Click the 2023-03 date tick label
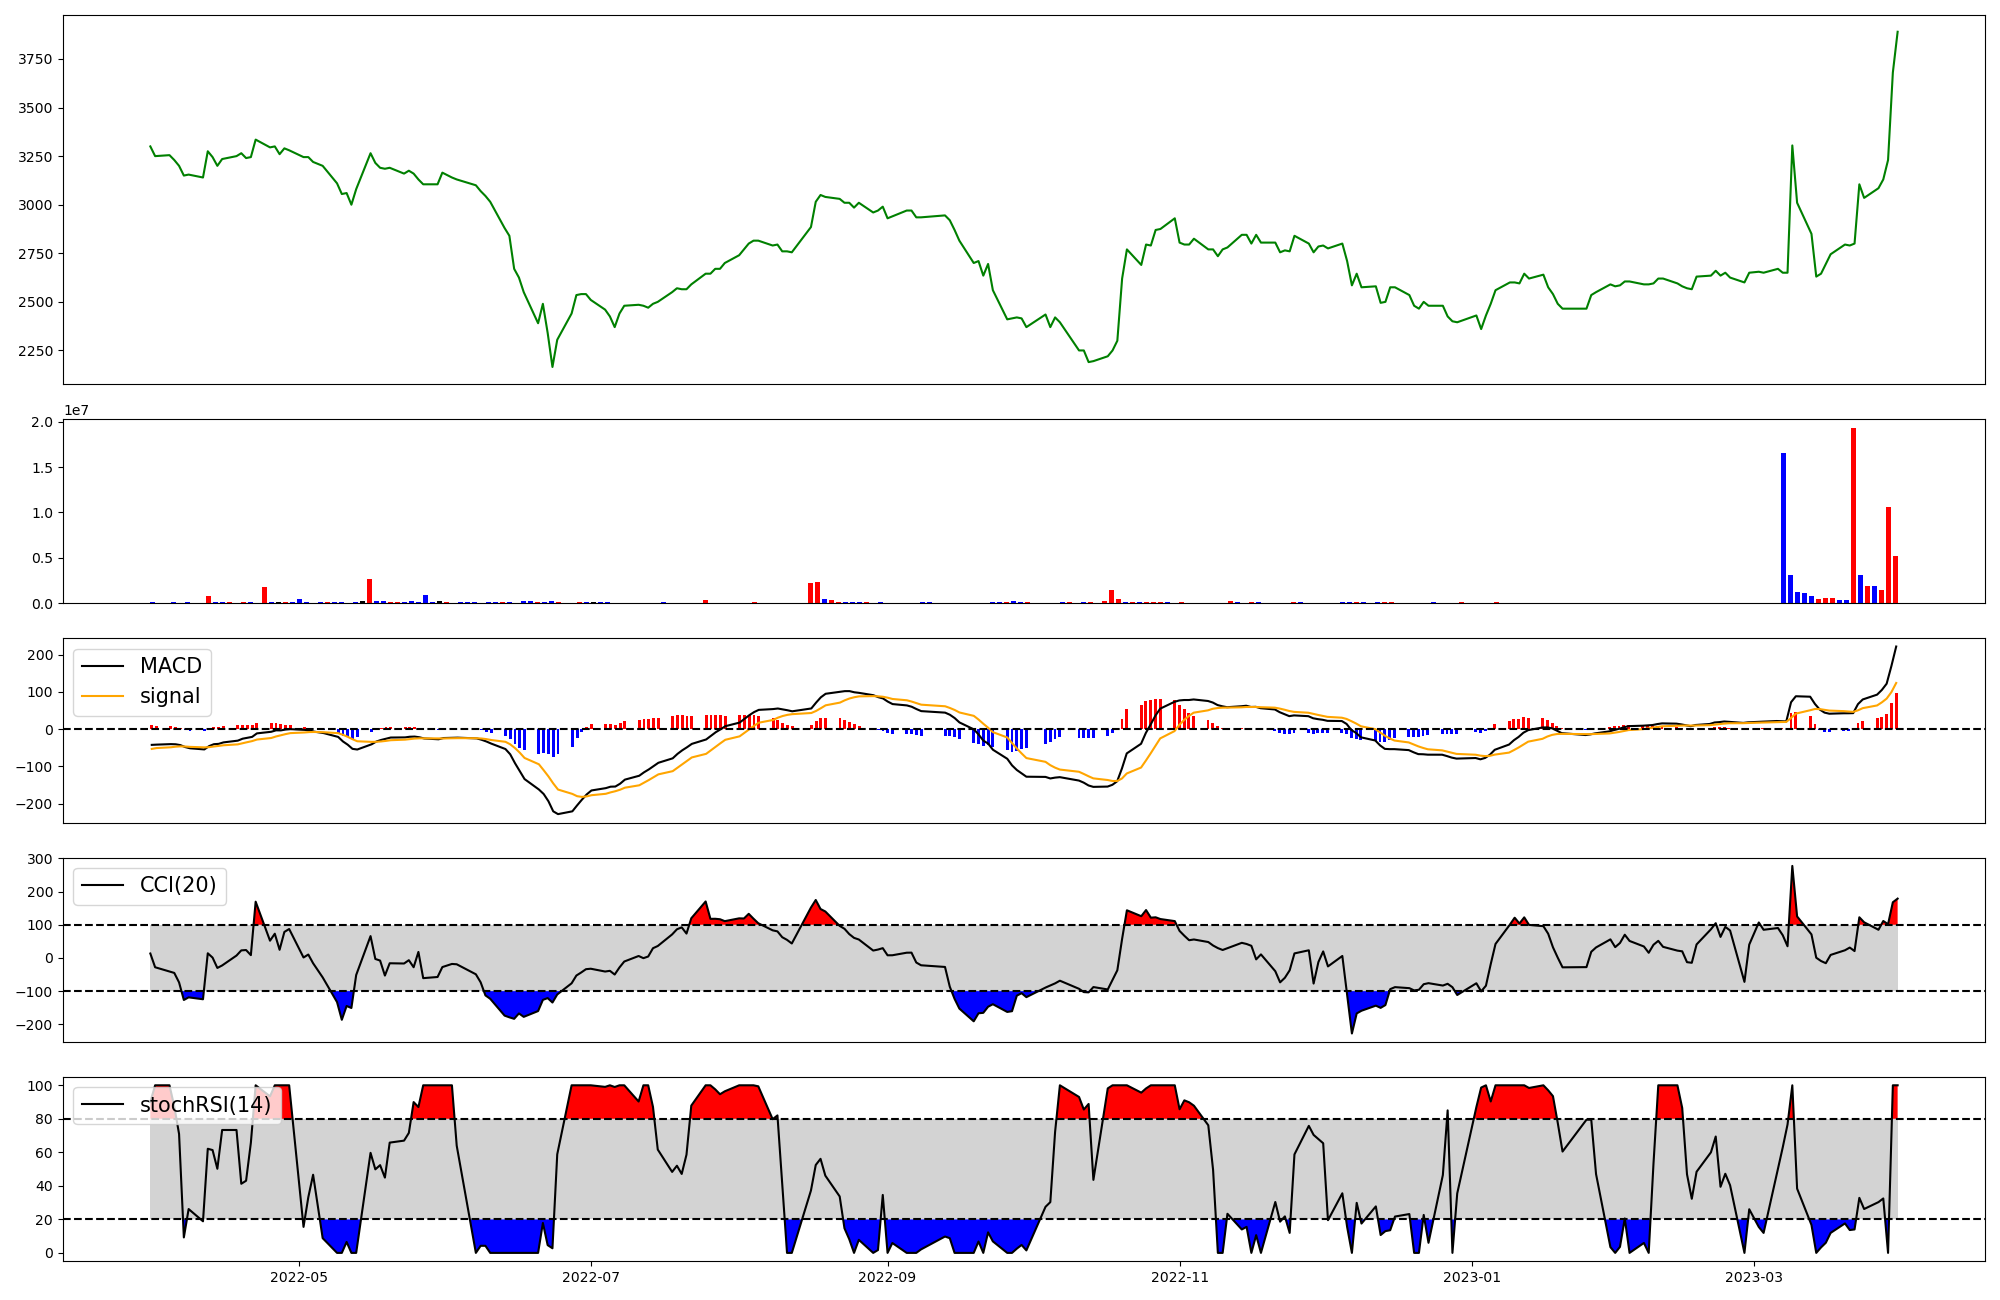2000x1300 pixels. [x=1755, y=1277]
